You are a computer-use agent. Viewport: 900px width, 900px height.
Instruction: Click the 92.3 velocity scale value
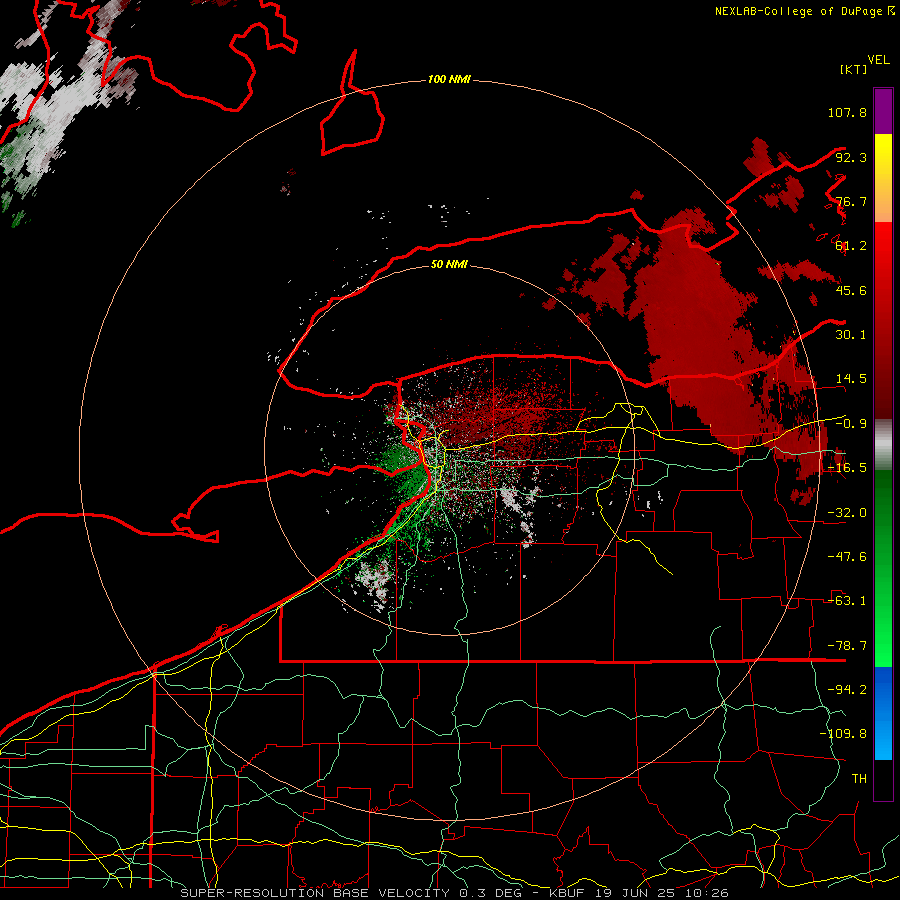(851, 157)
